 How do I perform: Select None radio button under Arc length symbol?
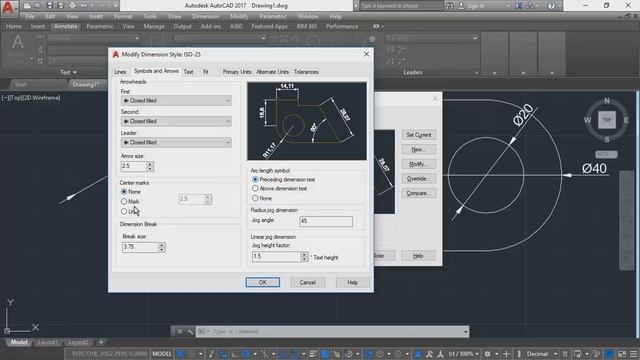click(255, 198)
